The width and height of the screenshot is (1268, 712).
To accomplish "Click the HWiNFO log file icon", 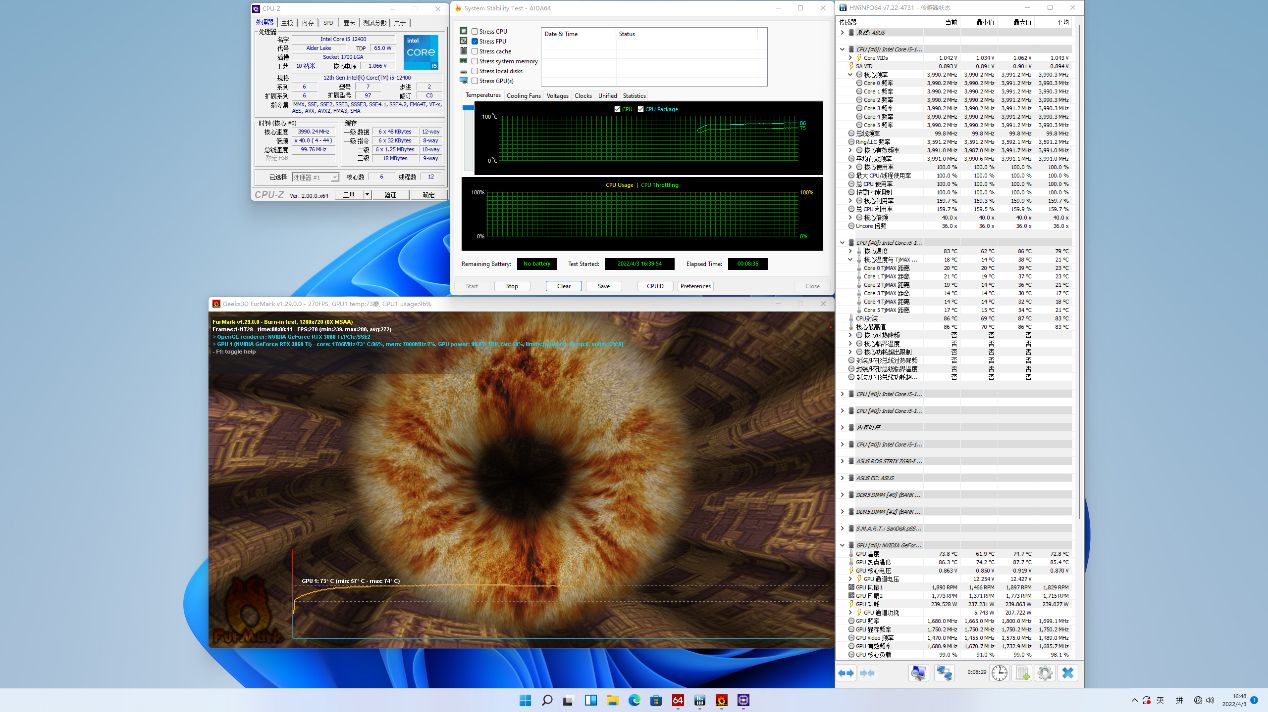I will click(1022, 674).
